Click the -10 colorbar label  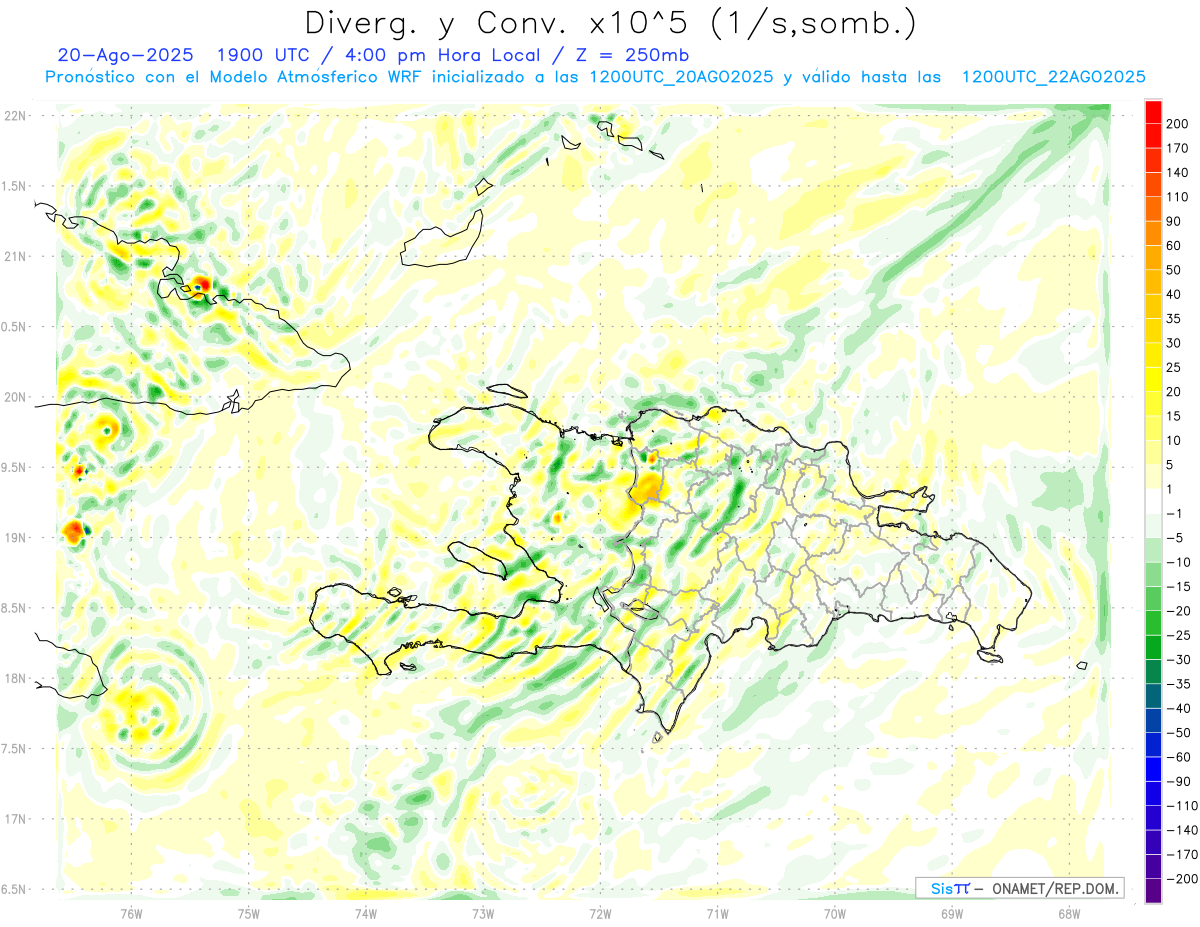[1180, 562]
